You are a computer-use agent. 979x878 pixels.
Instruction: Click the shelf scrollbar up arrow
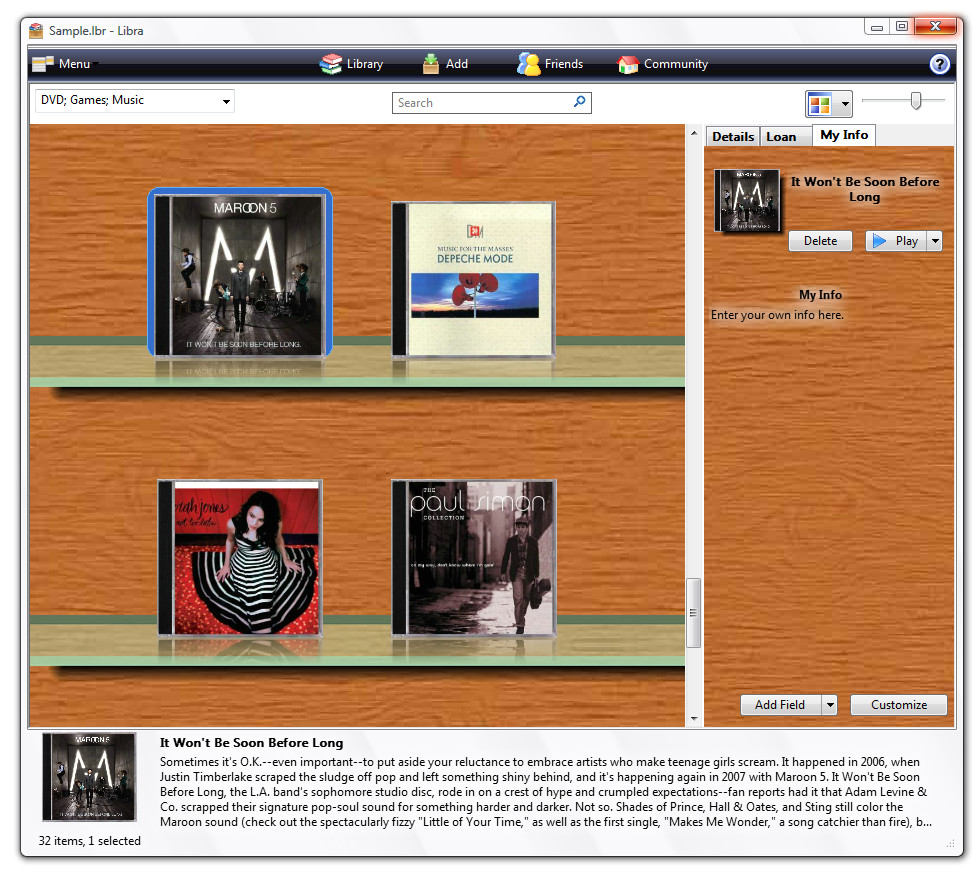pos(694,133)
